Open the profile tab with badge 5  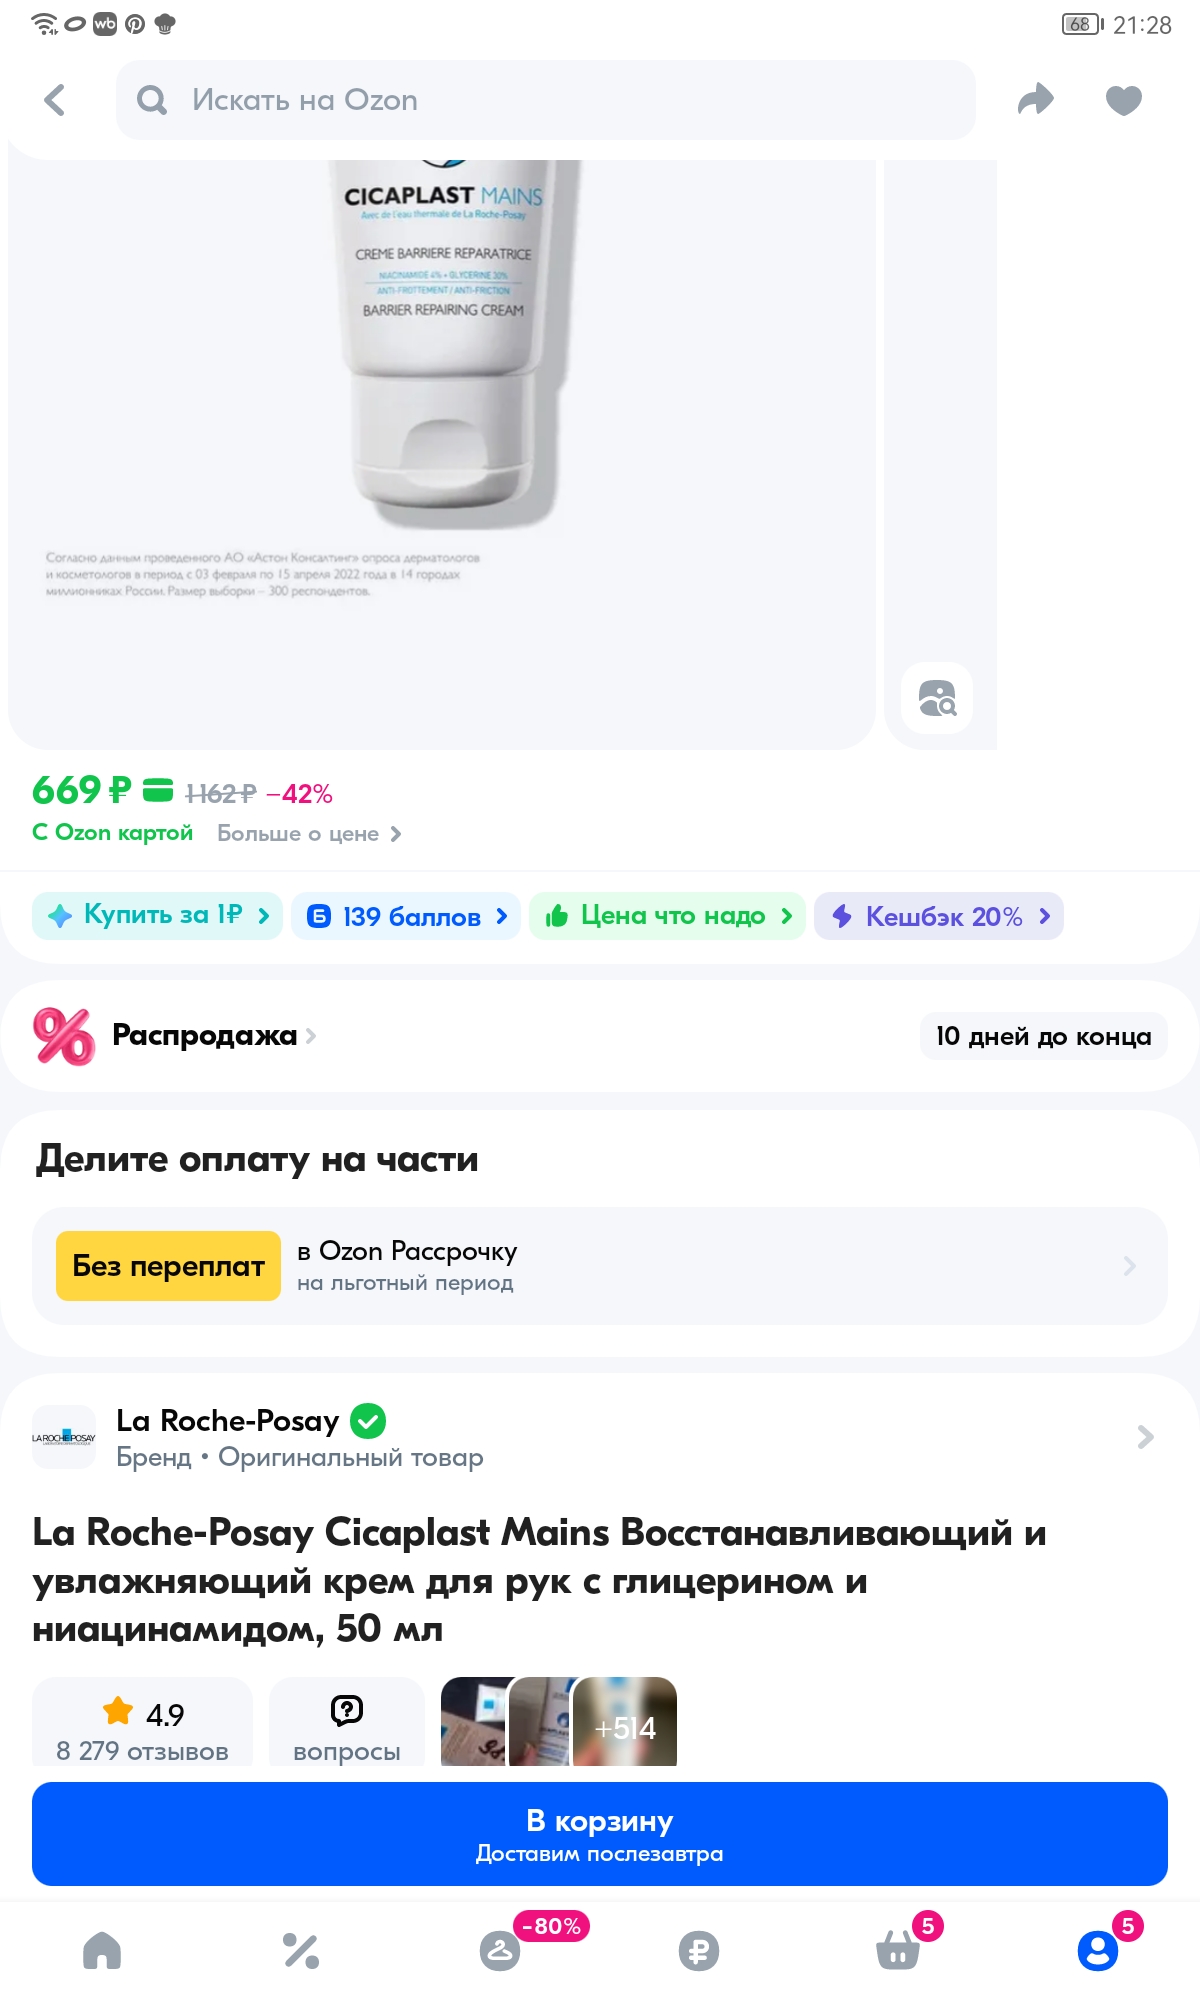click(1097, 1950)
